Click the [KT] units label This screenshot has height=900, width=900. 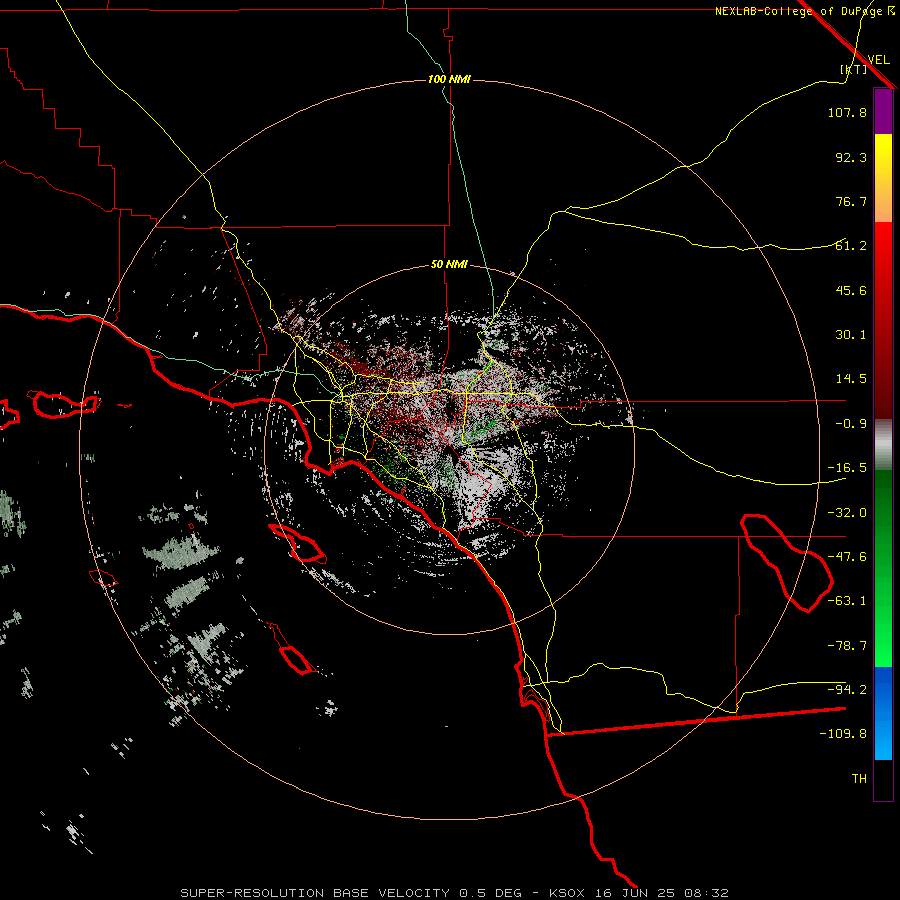pos(854,69)
